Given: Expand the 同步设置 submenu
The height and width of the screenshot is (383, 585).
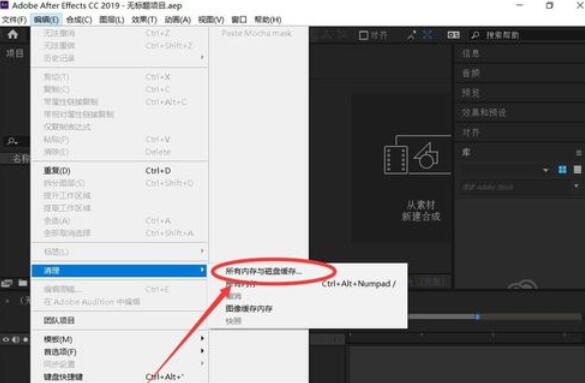Looking at the screenshot, I should (x=119, y=364).
